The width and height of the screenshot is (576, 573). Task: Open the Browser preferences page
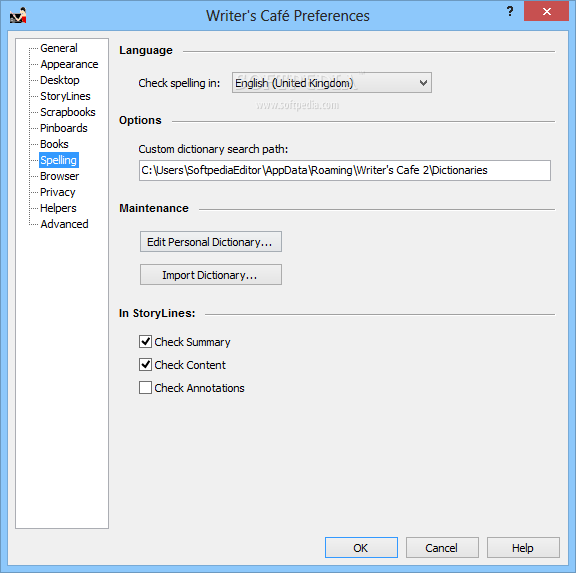pyautogui.click(x=60, y=176)
